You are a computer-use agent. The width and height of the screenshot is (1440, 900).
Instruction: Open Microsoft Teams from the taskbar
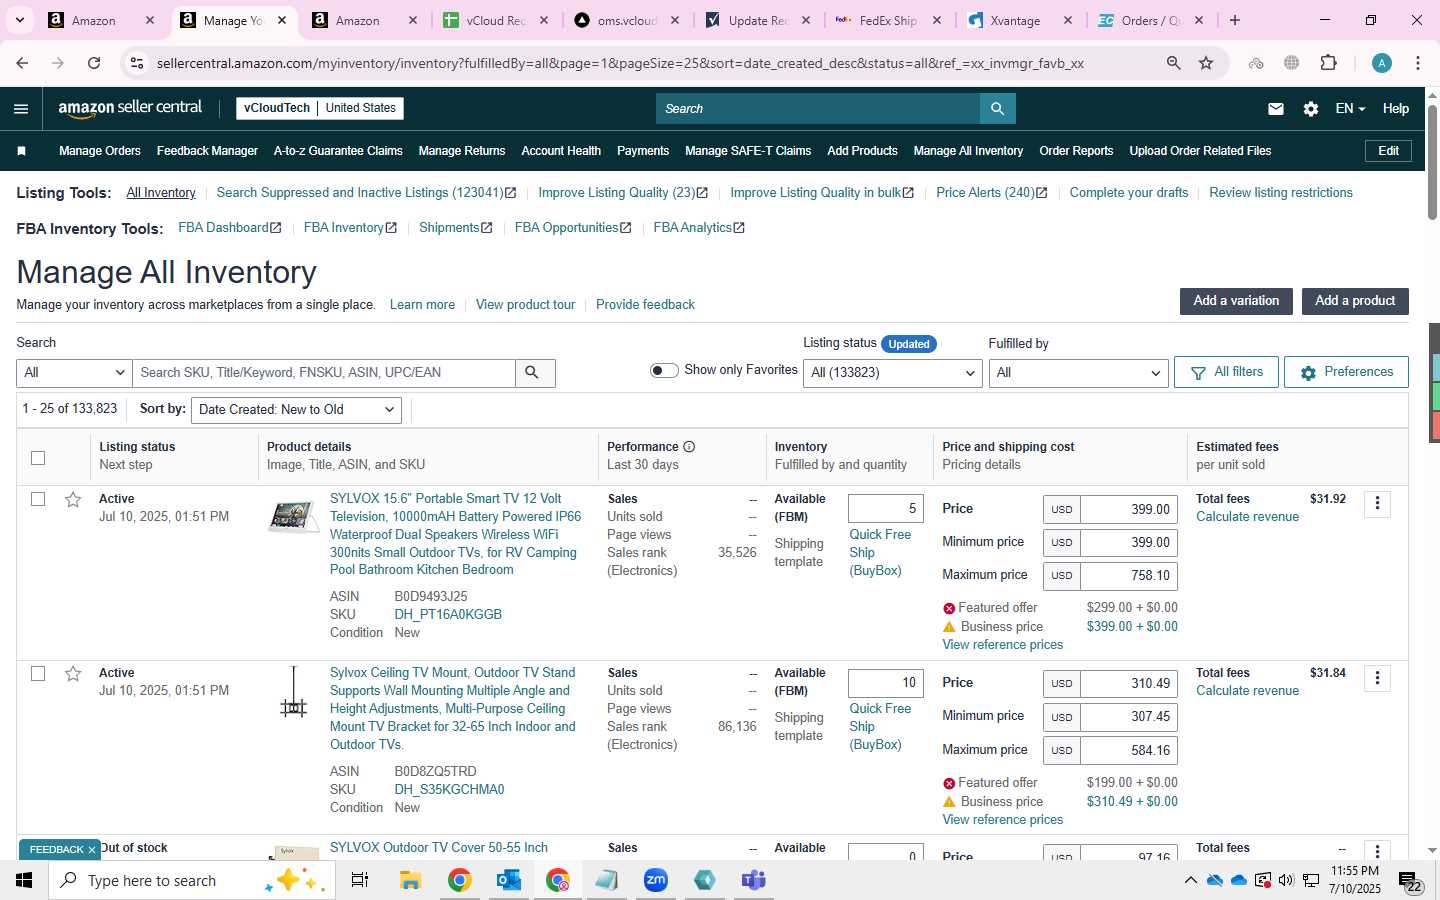(753, 880)
